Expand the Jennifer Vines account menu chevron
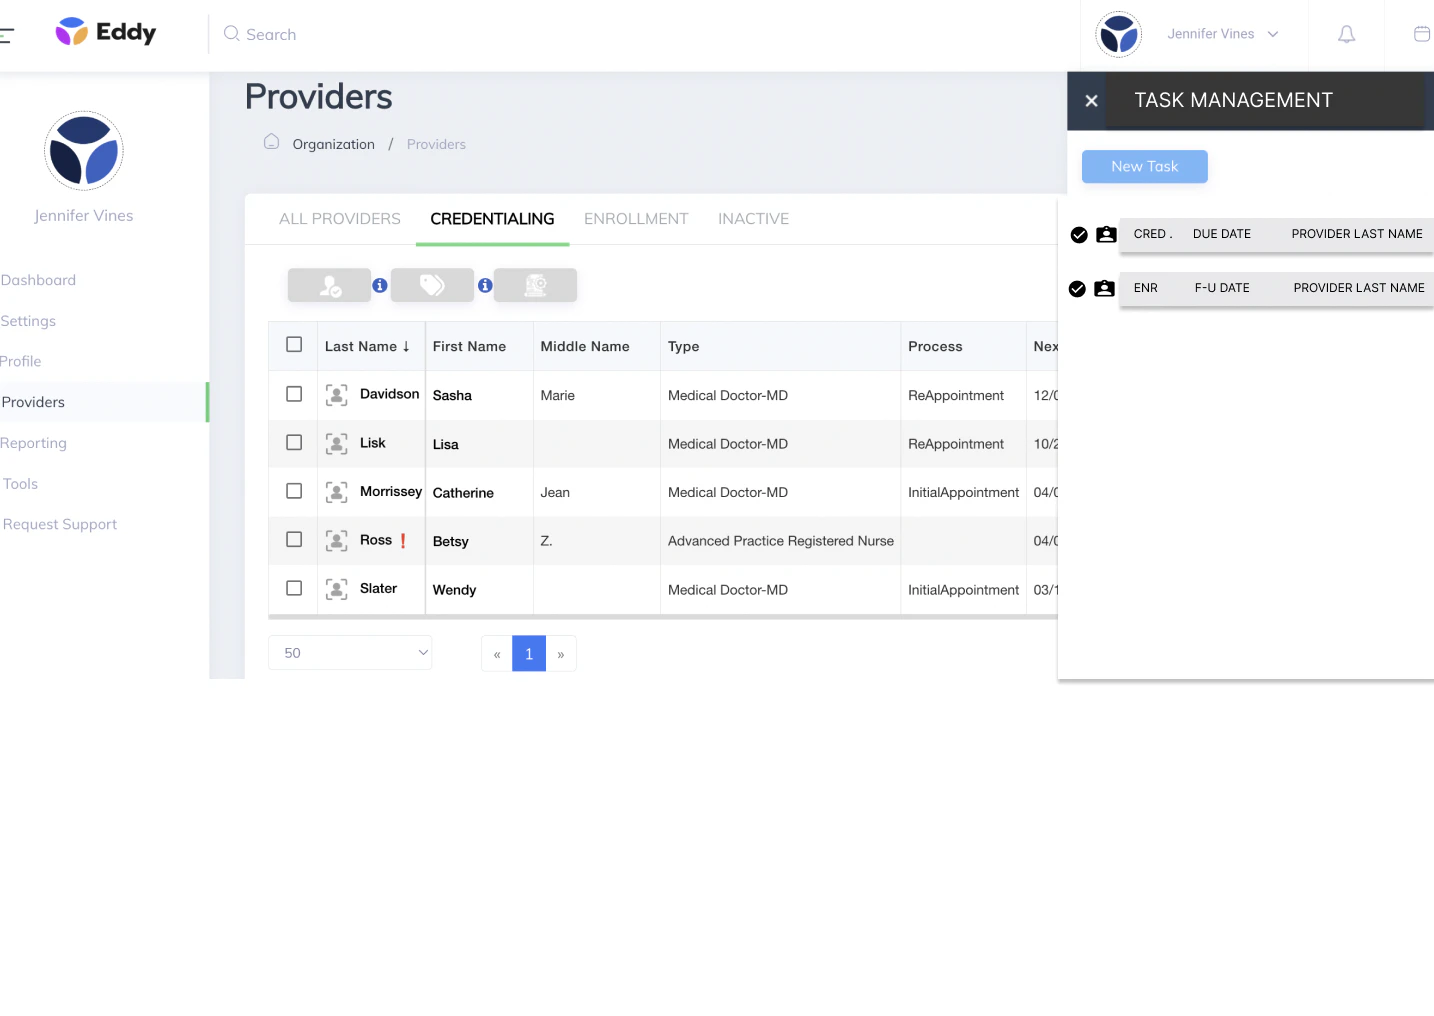1434x1016 pixels. 1272,33
